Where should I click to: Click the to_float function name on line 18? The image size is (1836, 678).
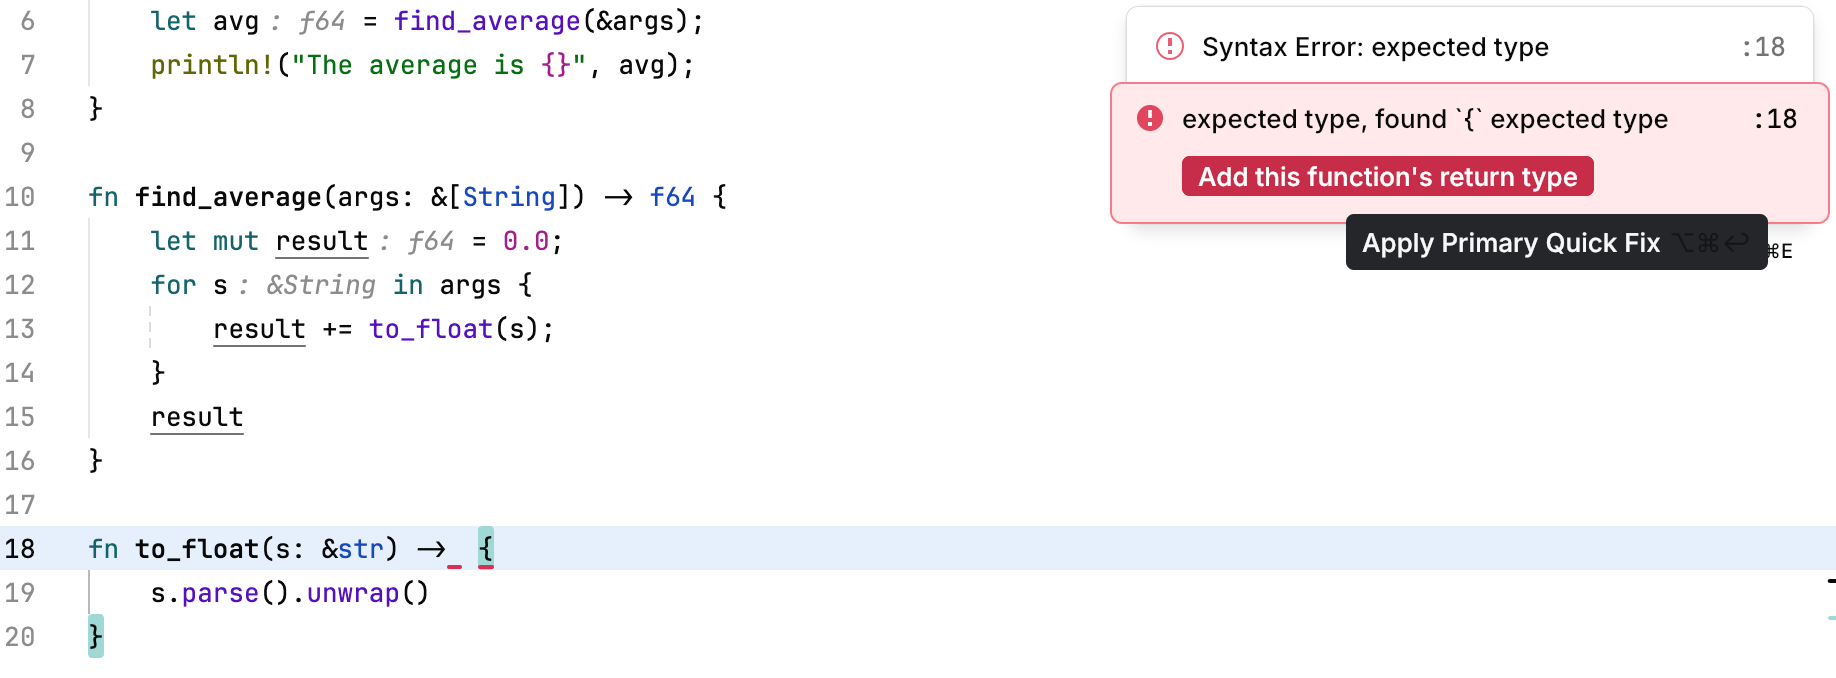197,549
